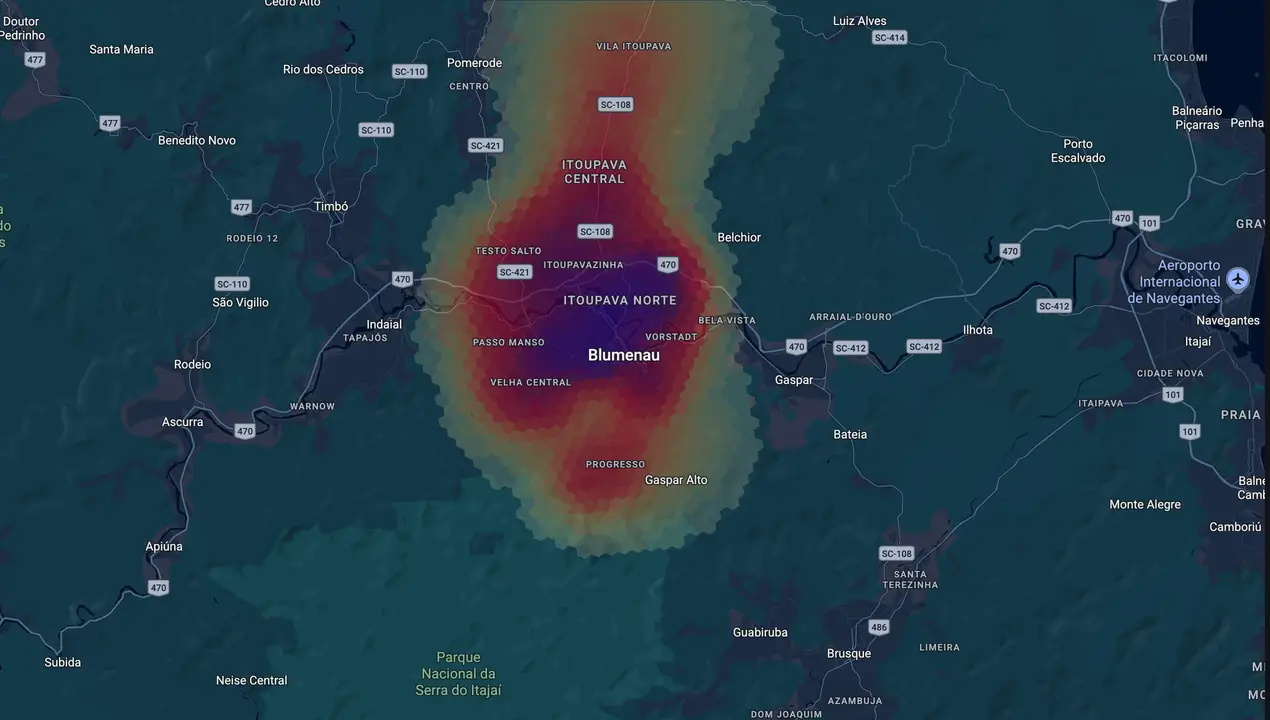The width and height of the screenshot is (1270, 720).
Task: Click the Brusque city label
Action: click(848, 653)
